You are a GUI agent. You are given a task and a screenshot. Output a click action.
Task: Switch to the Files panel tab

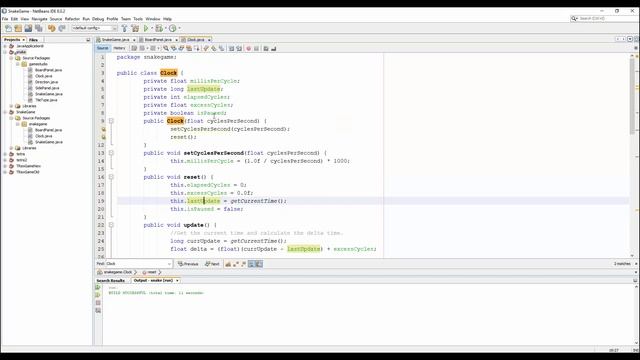[33, 40]
